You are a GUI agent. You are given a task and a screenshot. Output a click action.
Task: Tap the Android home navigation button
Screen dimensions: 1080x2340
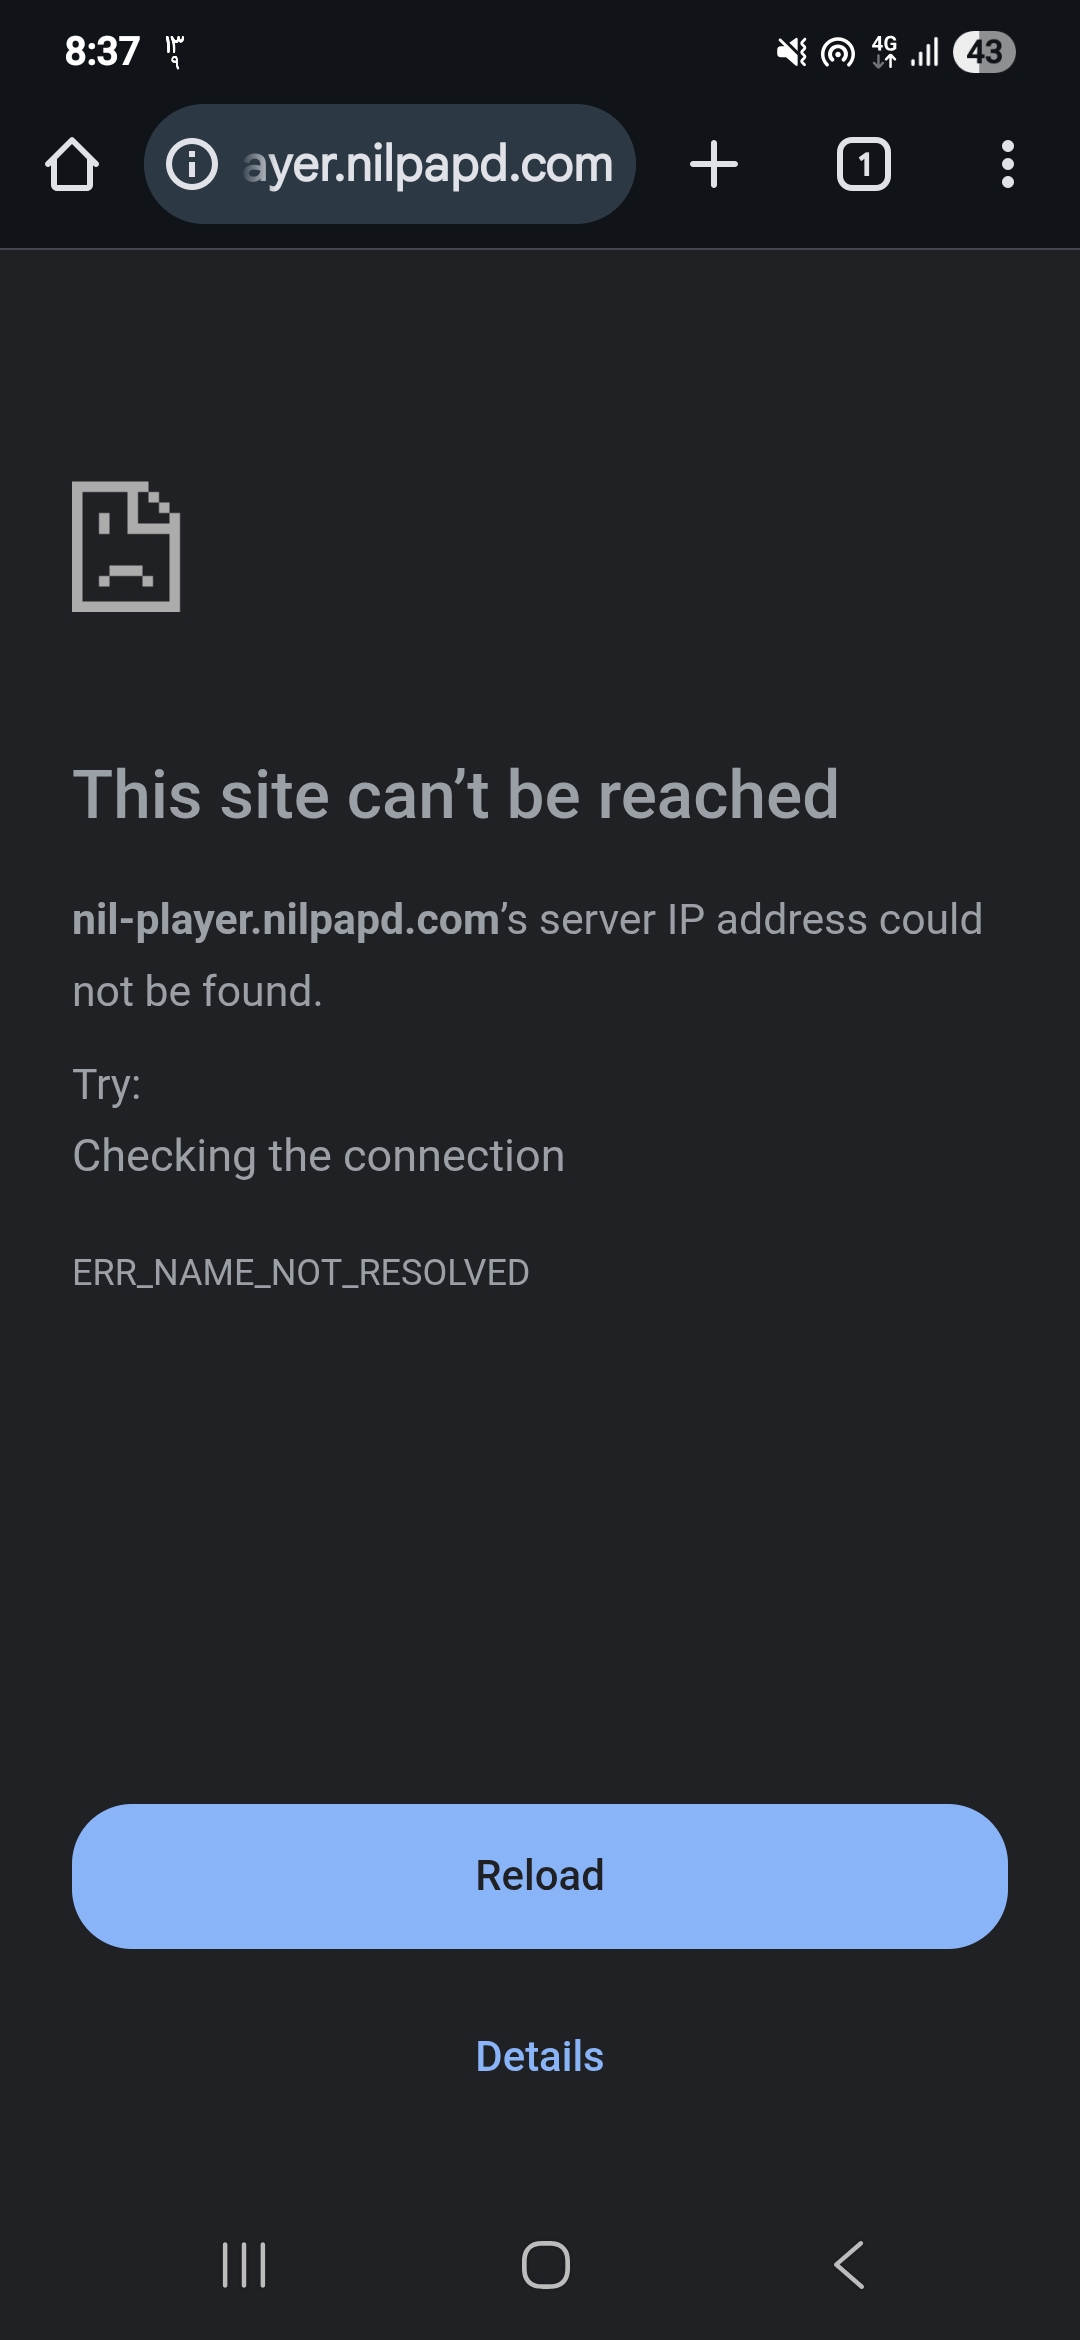point(546,2265)
